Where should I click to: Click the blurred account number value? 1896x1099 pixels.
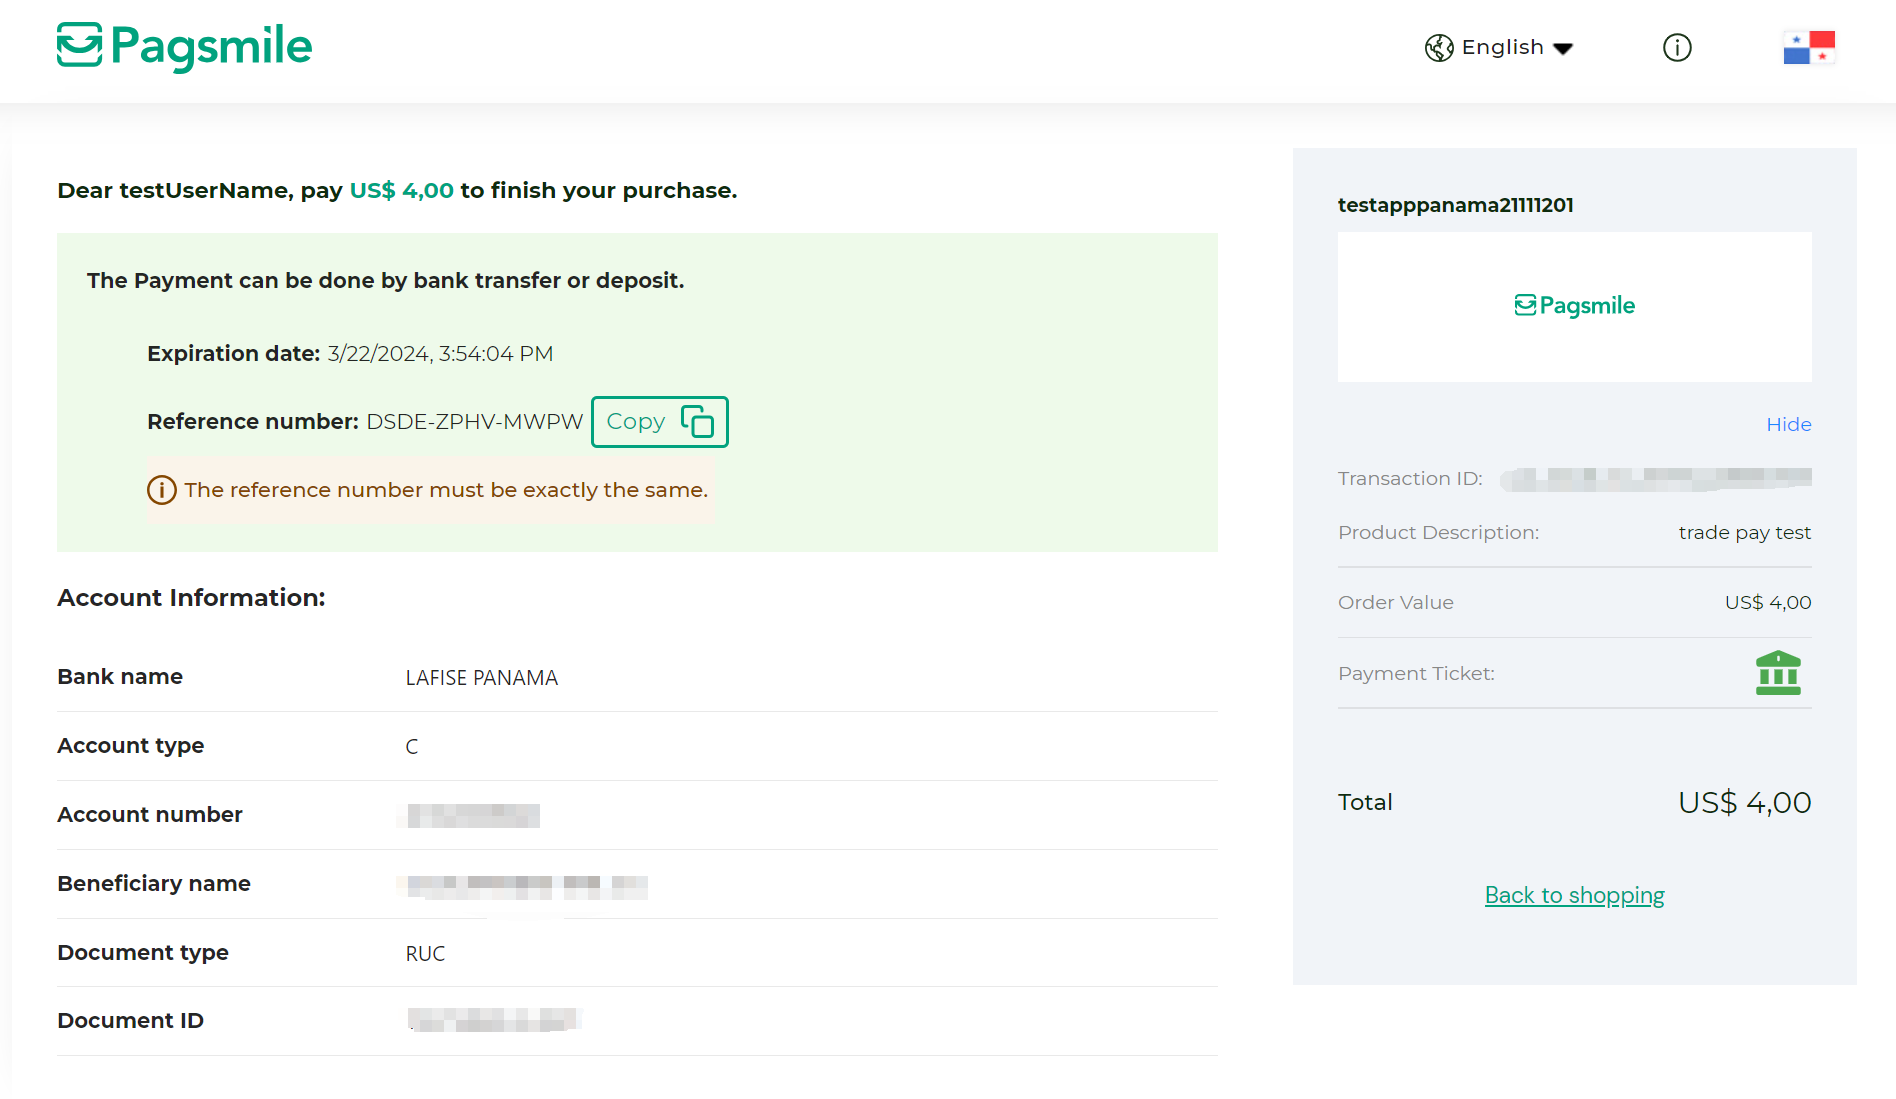tap(473, 816)
